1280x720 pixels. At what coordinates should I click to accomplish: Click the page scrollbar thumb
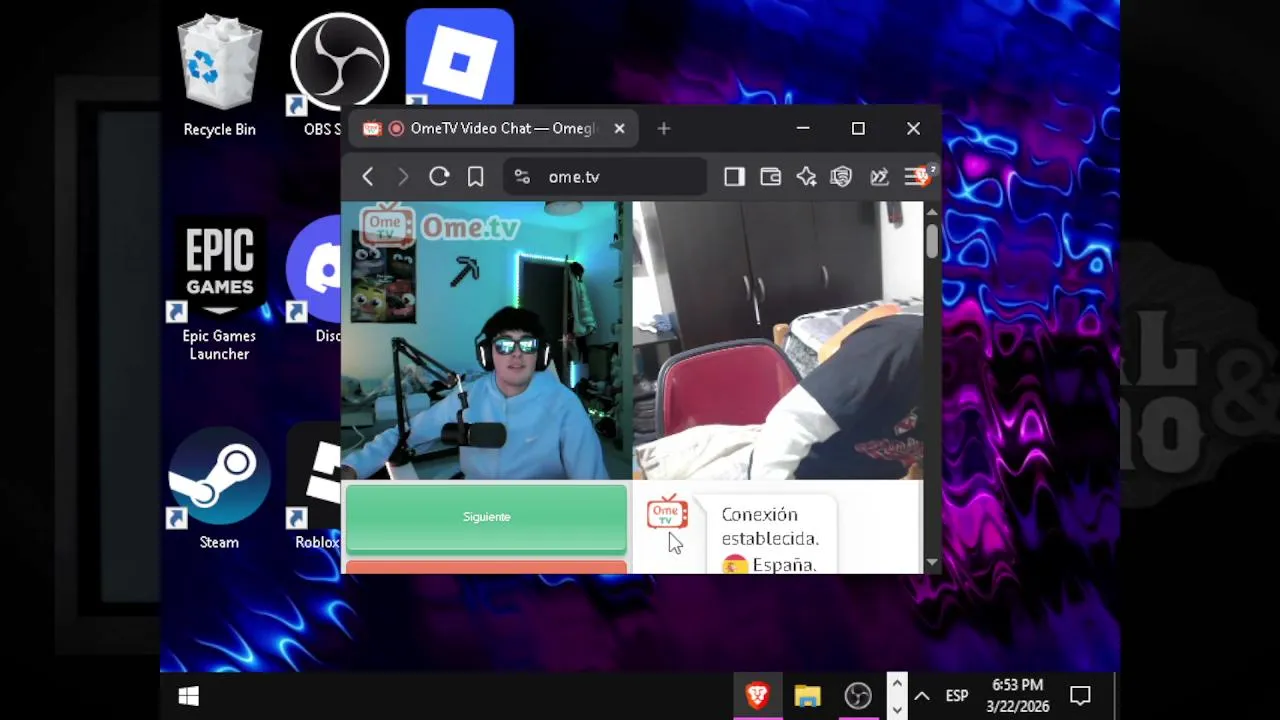932,241
